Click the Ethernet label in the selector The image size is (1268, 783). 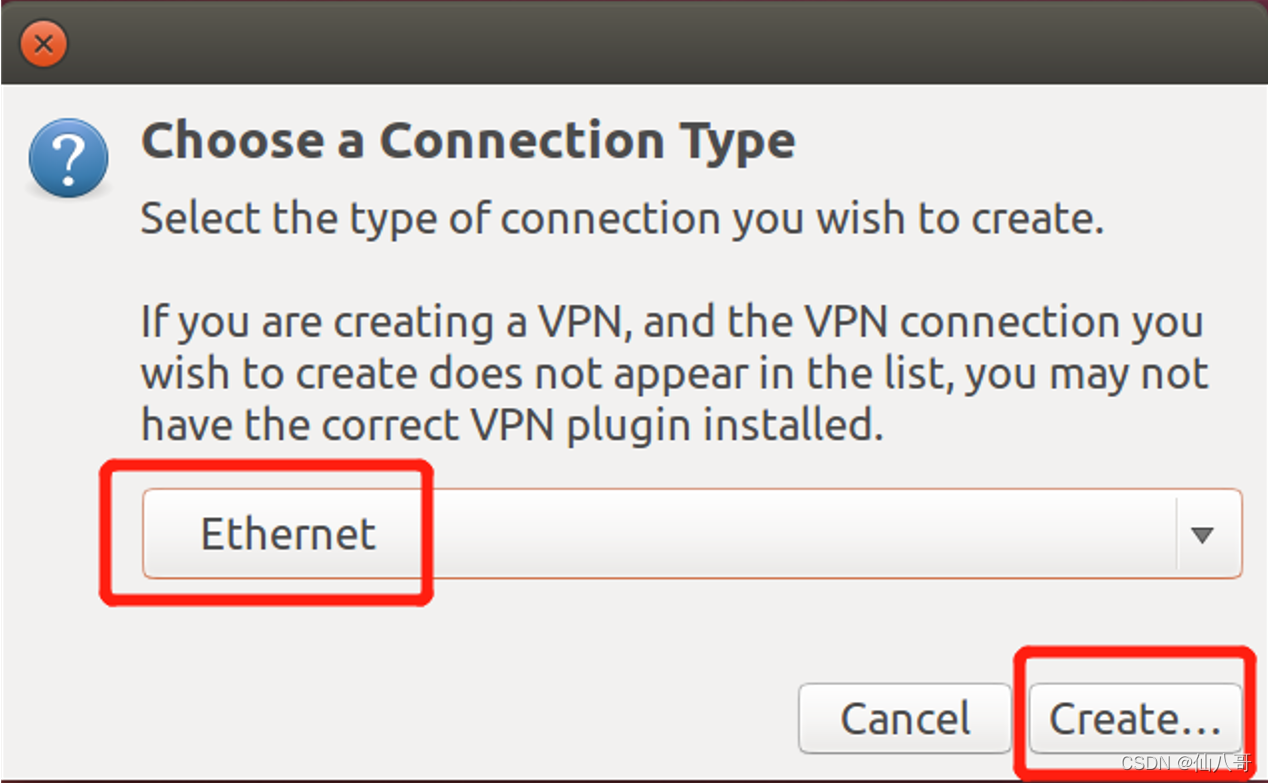point(288,535)
